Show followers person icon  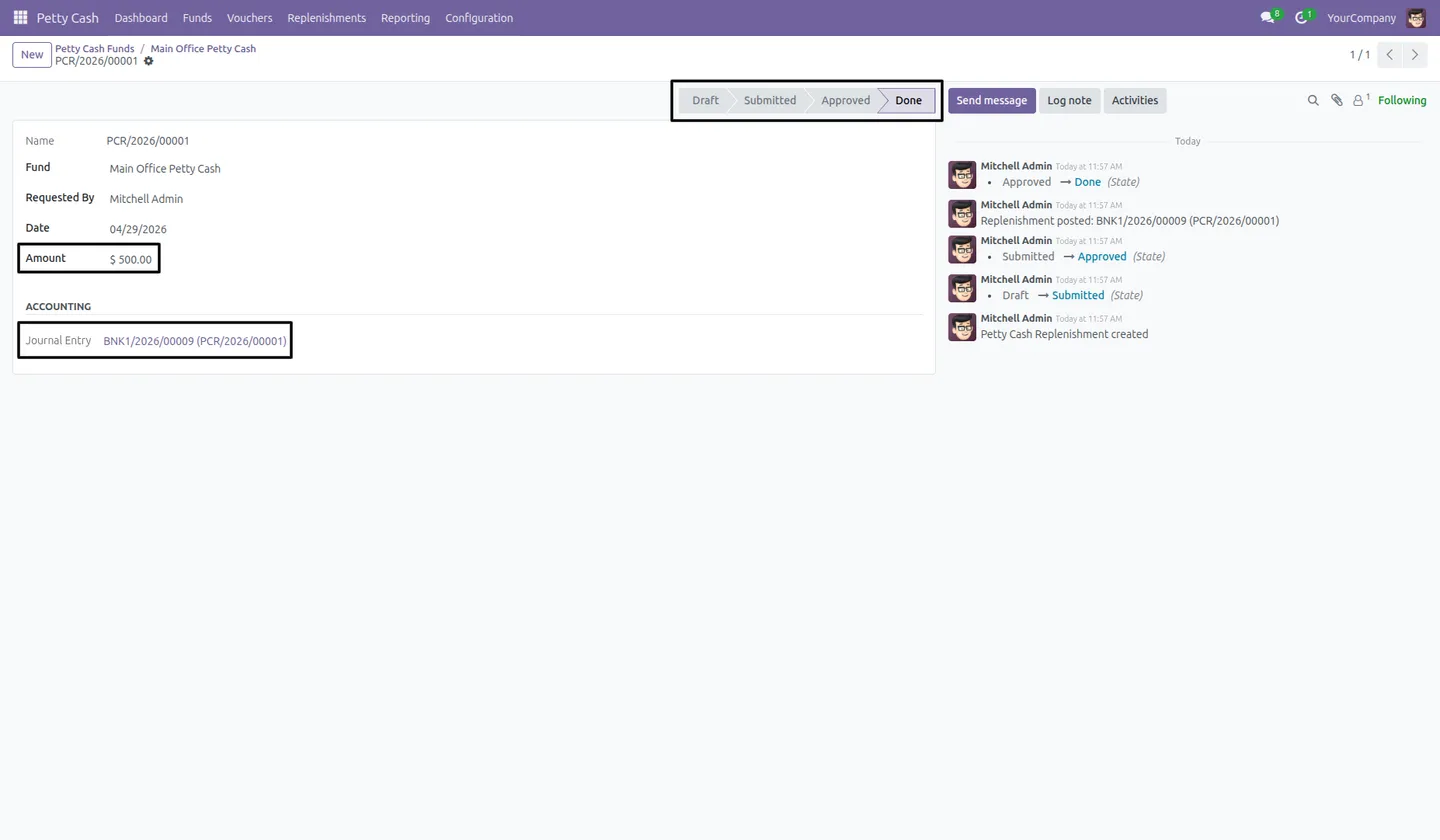[x=1360, y=100]
